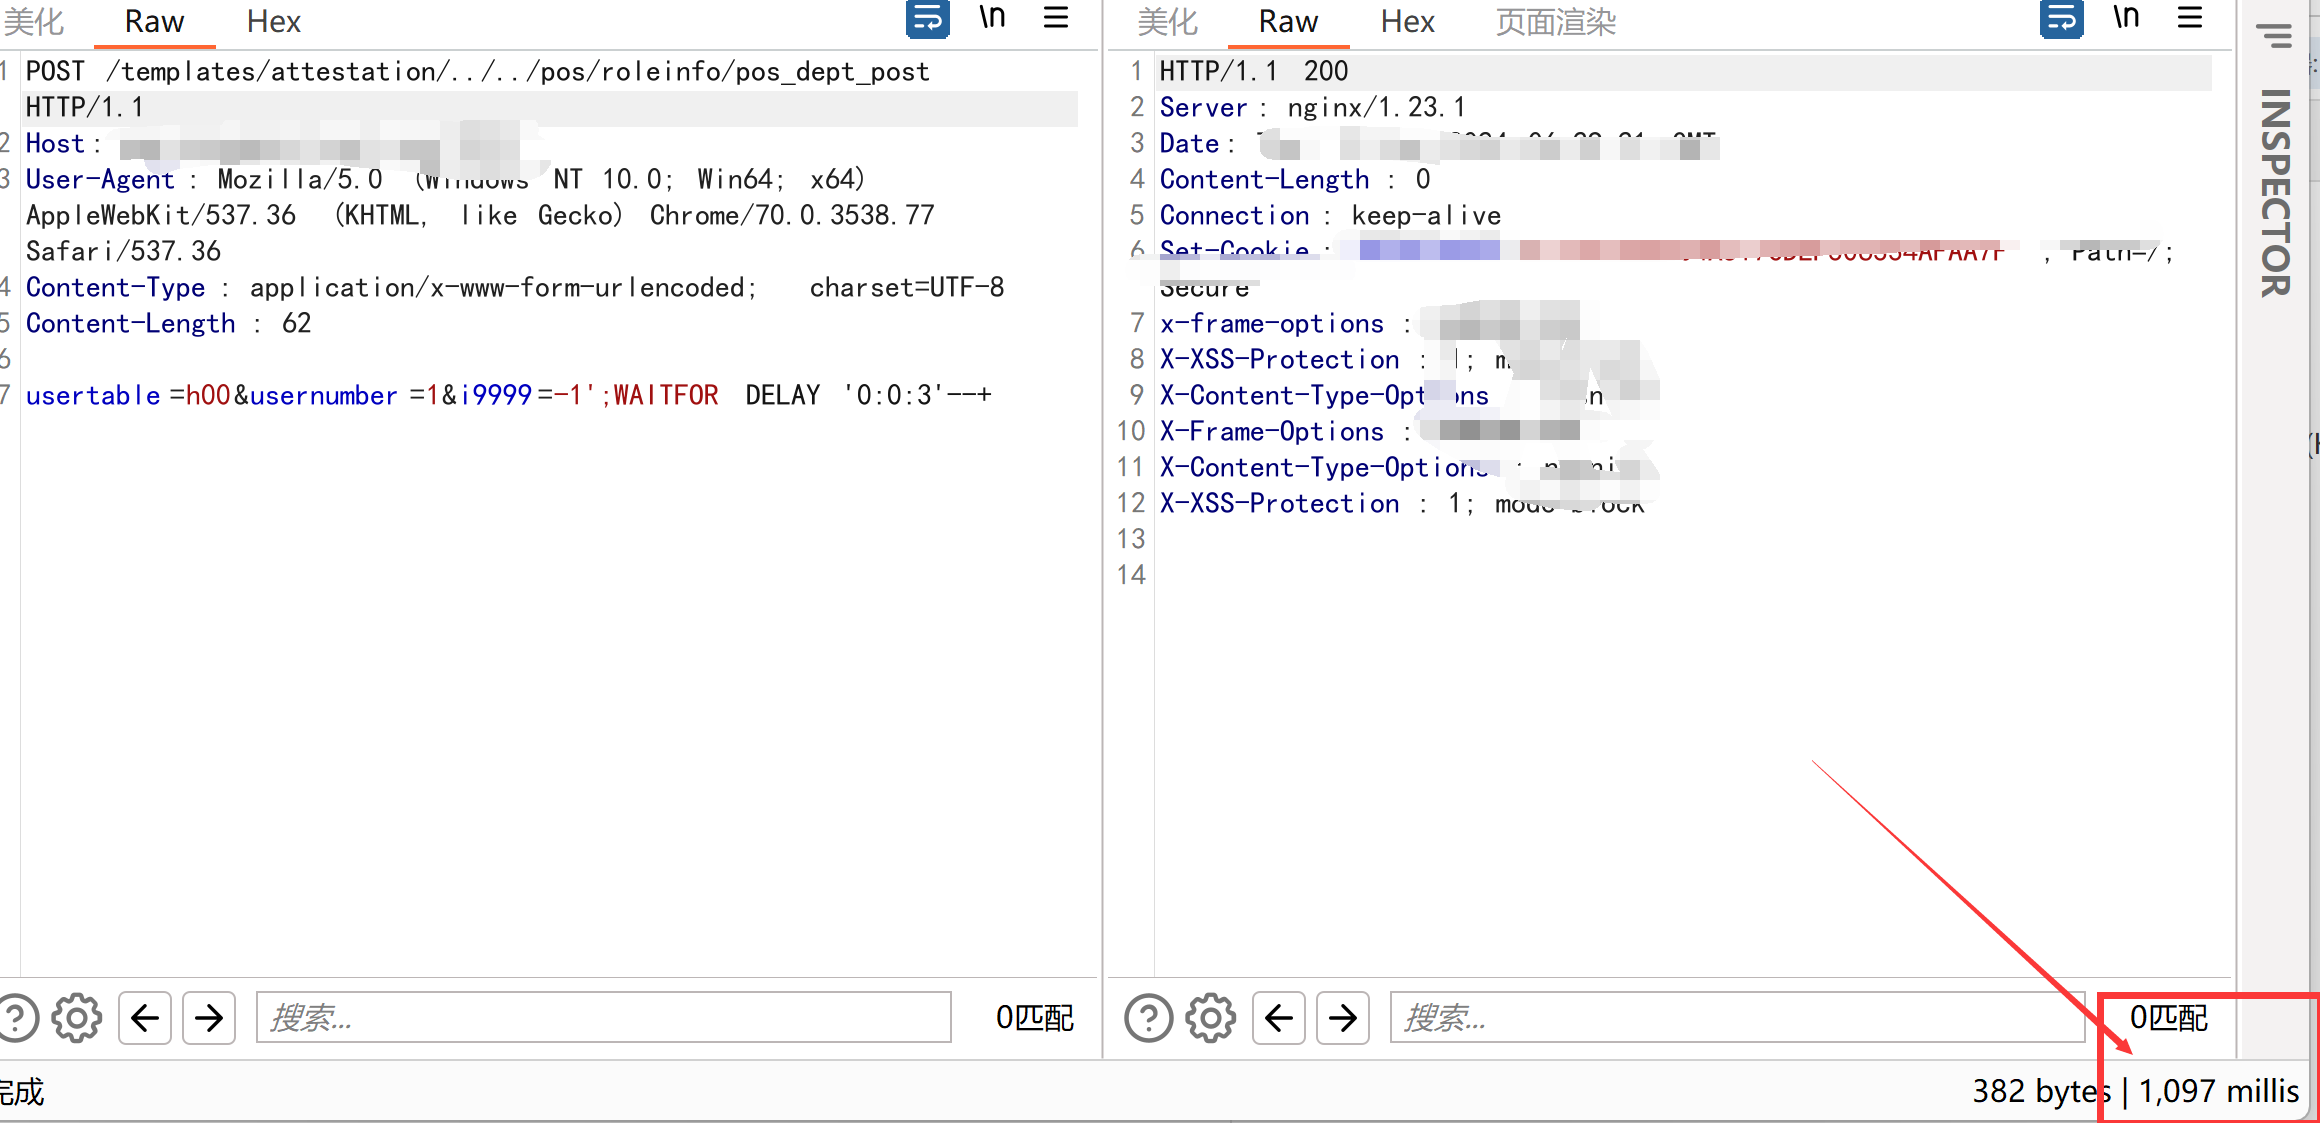The width and height of the screenshot is (2320, 1123).
Task: Click response search help question-mark icon
Action: (1148, 1018)
